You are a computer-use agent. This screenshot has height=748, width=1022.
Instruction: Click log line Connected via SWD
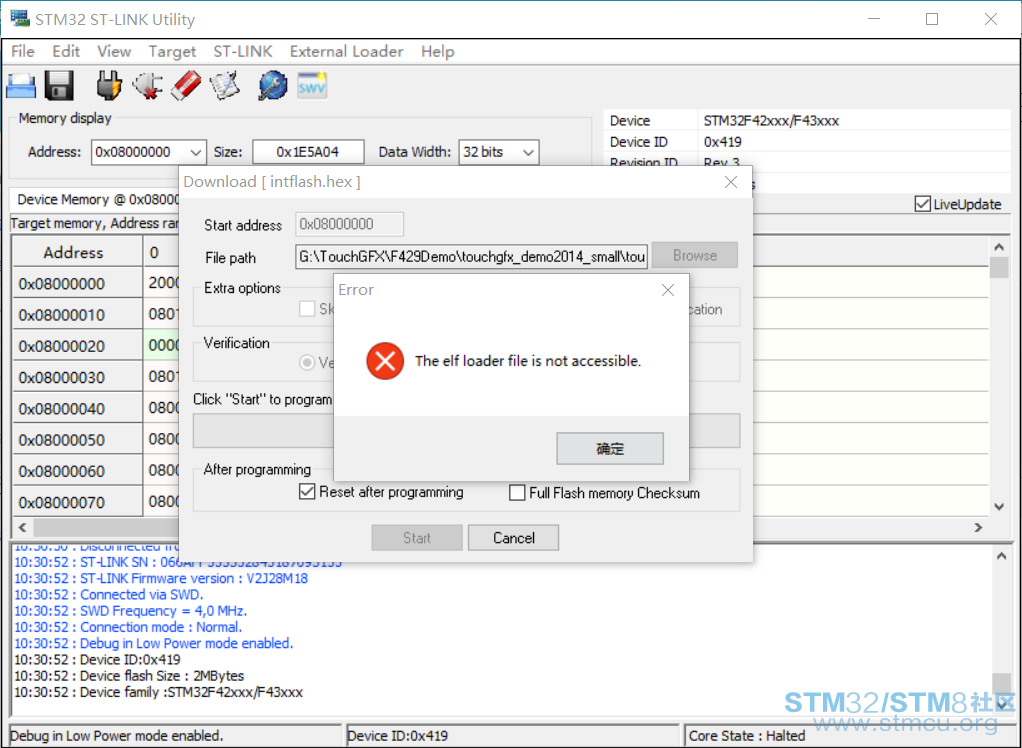[x=109, y=594]
